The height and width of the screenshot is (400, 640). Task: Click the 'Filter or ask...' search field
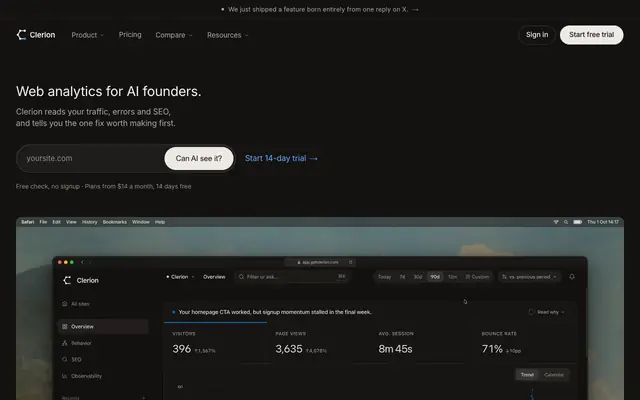click(292, 277)
